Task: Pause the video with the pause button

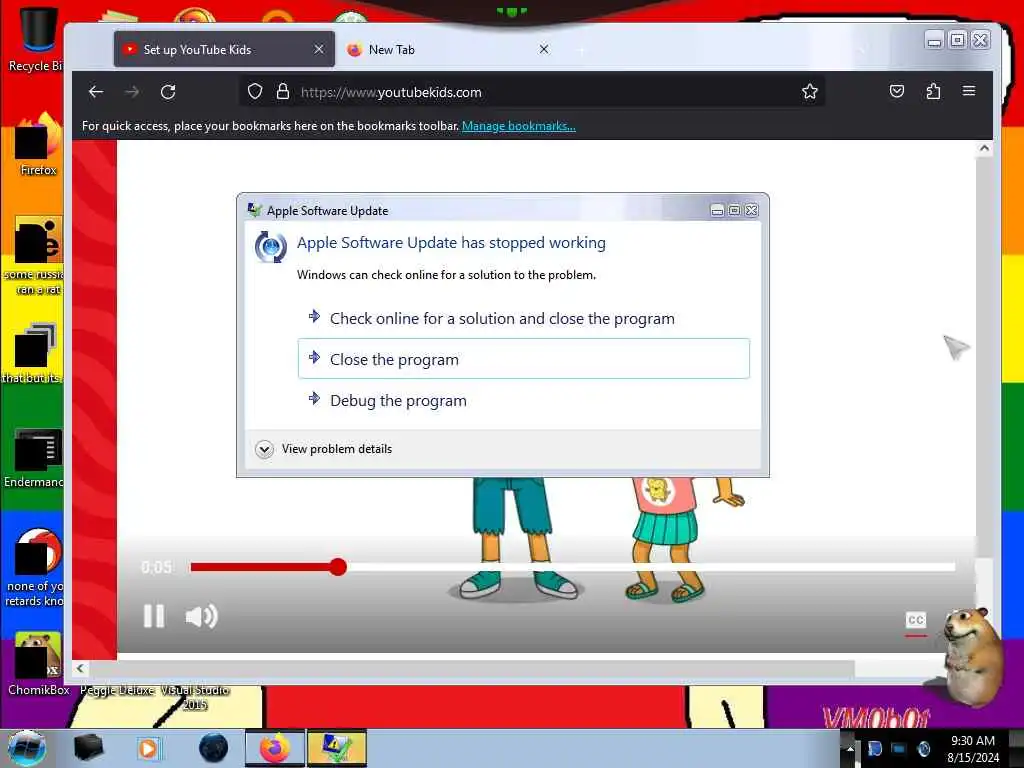Action: click(154, 616)
